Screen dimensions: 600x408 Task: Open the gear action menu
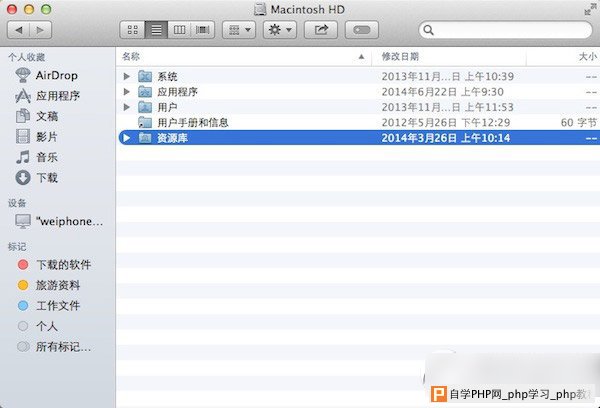click(x=280, y=30)
